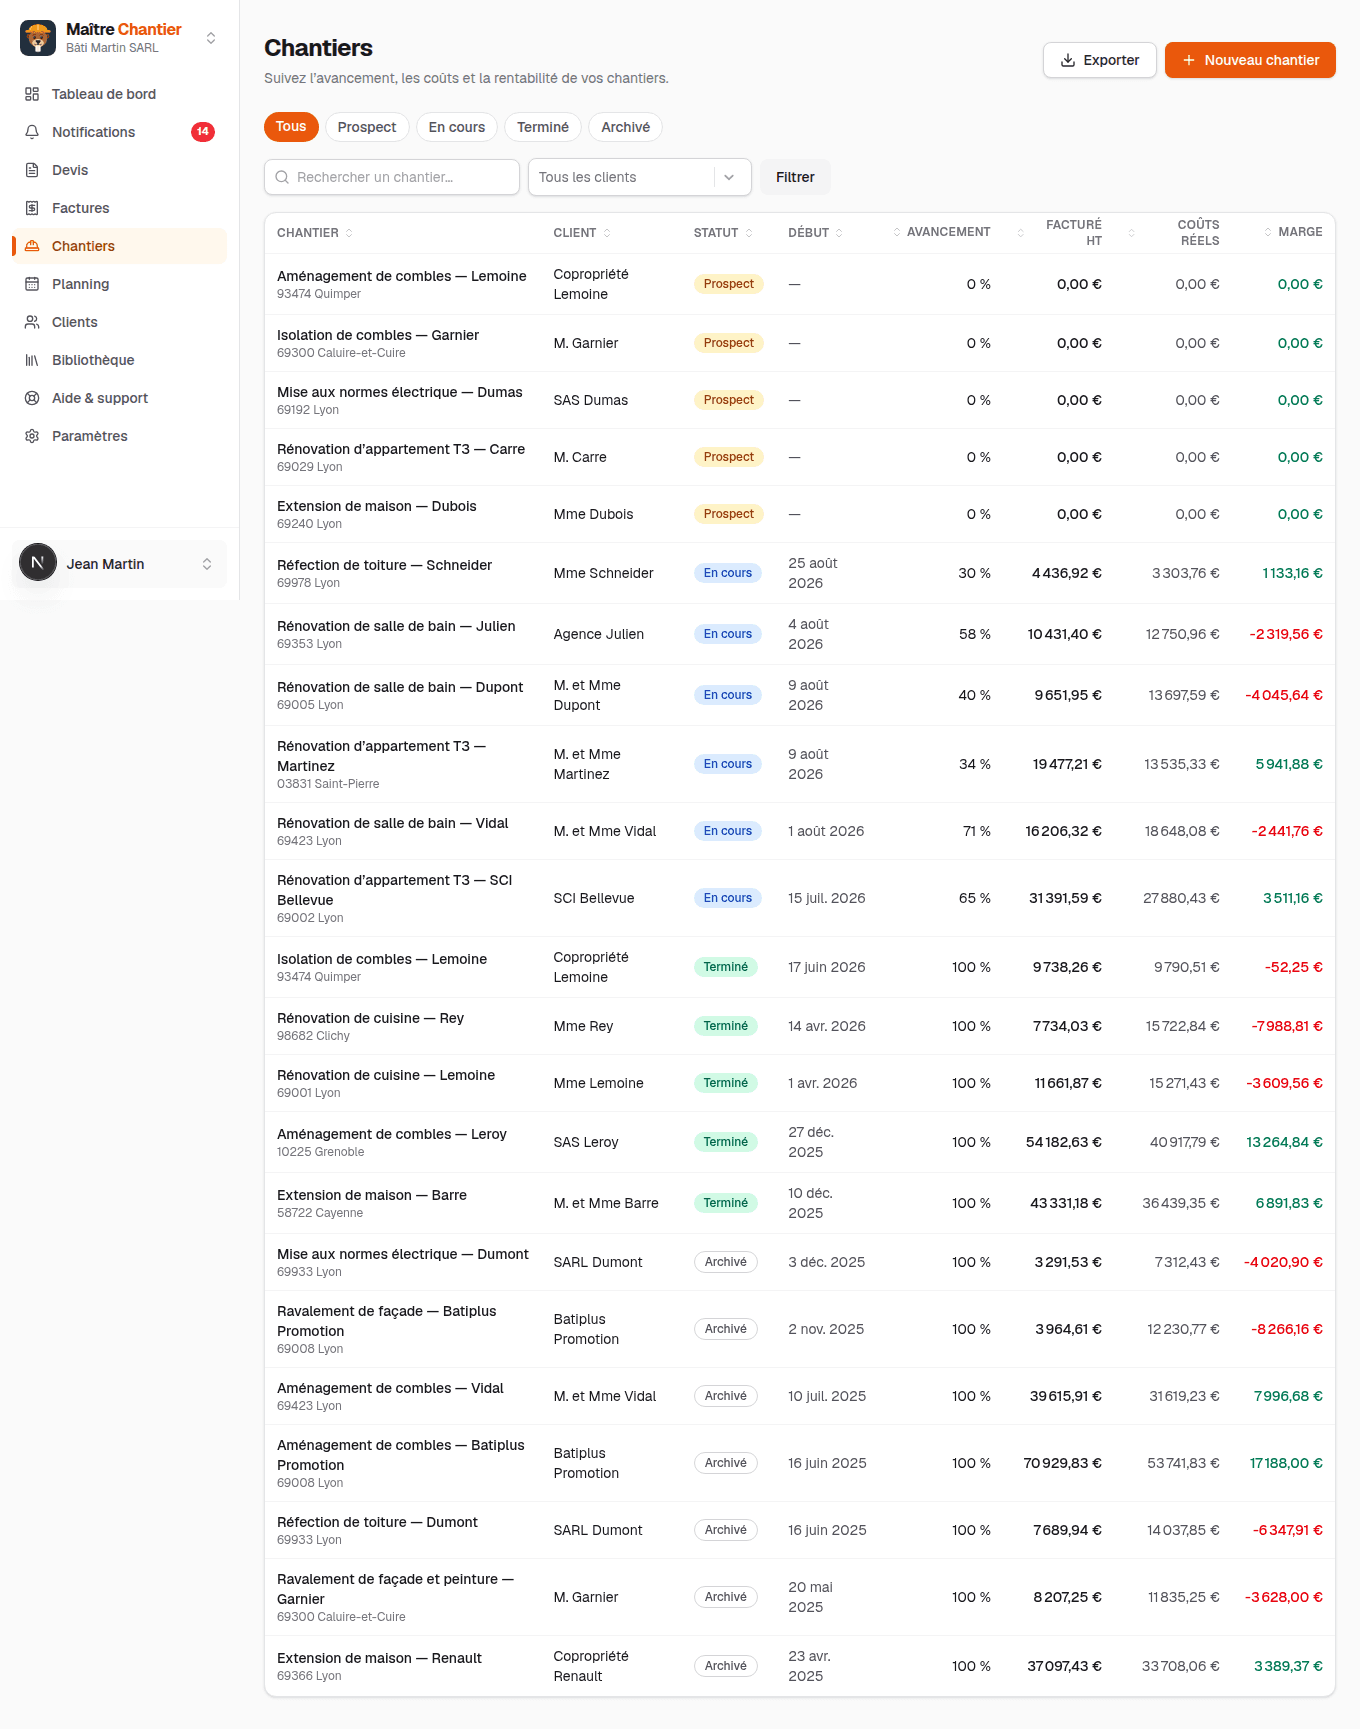Image resolution: width=1360 pixels, height=1729 pixels.
Task: Open the Bibliothèque icon
Action: (x=32, y=360)
